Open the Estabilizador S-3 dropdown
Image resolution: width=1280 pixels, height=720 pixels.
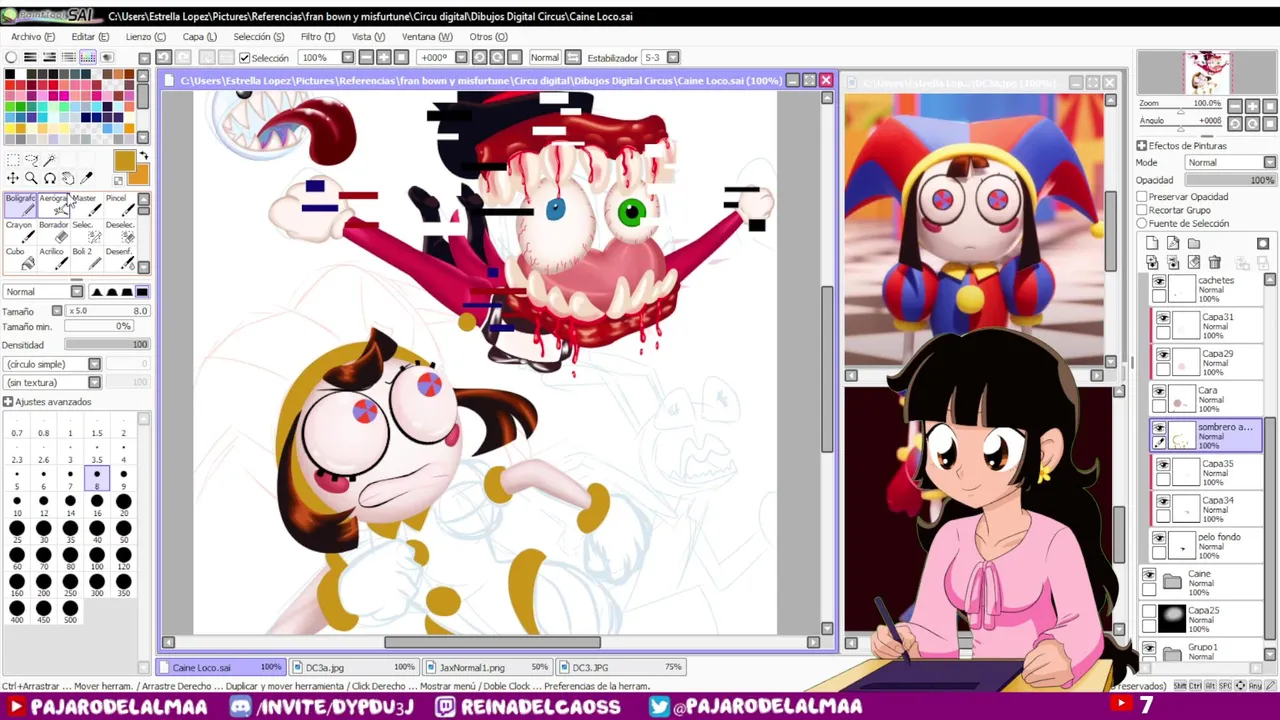(673, 58)
